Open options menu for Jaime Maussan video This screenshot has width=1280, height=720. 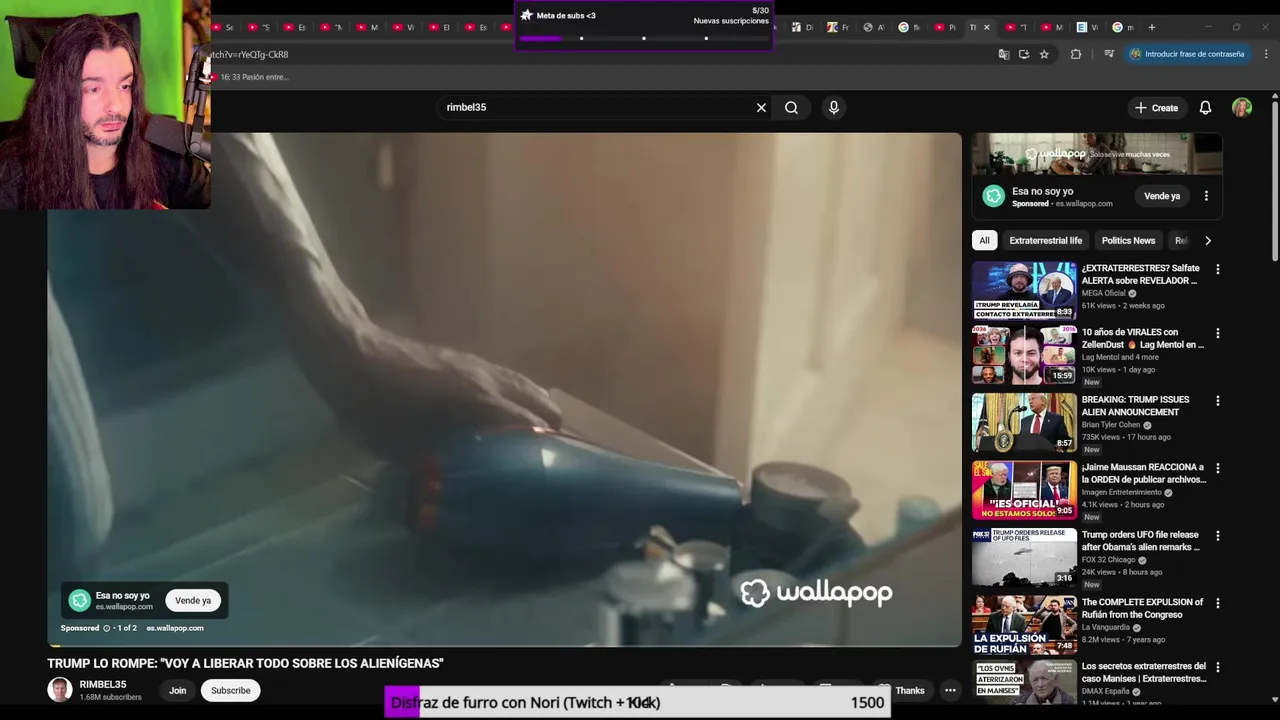1217,468
